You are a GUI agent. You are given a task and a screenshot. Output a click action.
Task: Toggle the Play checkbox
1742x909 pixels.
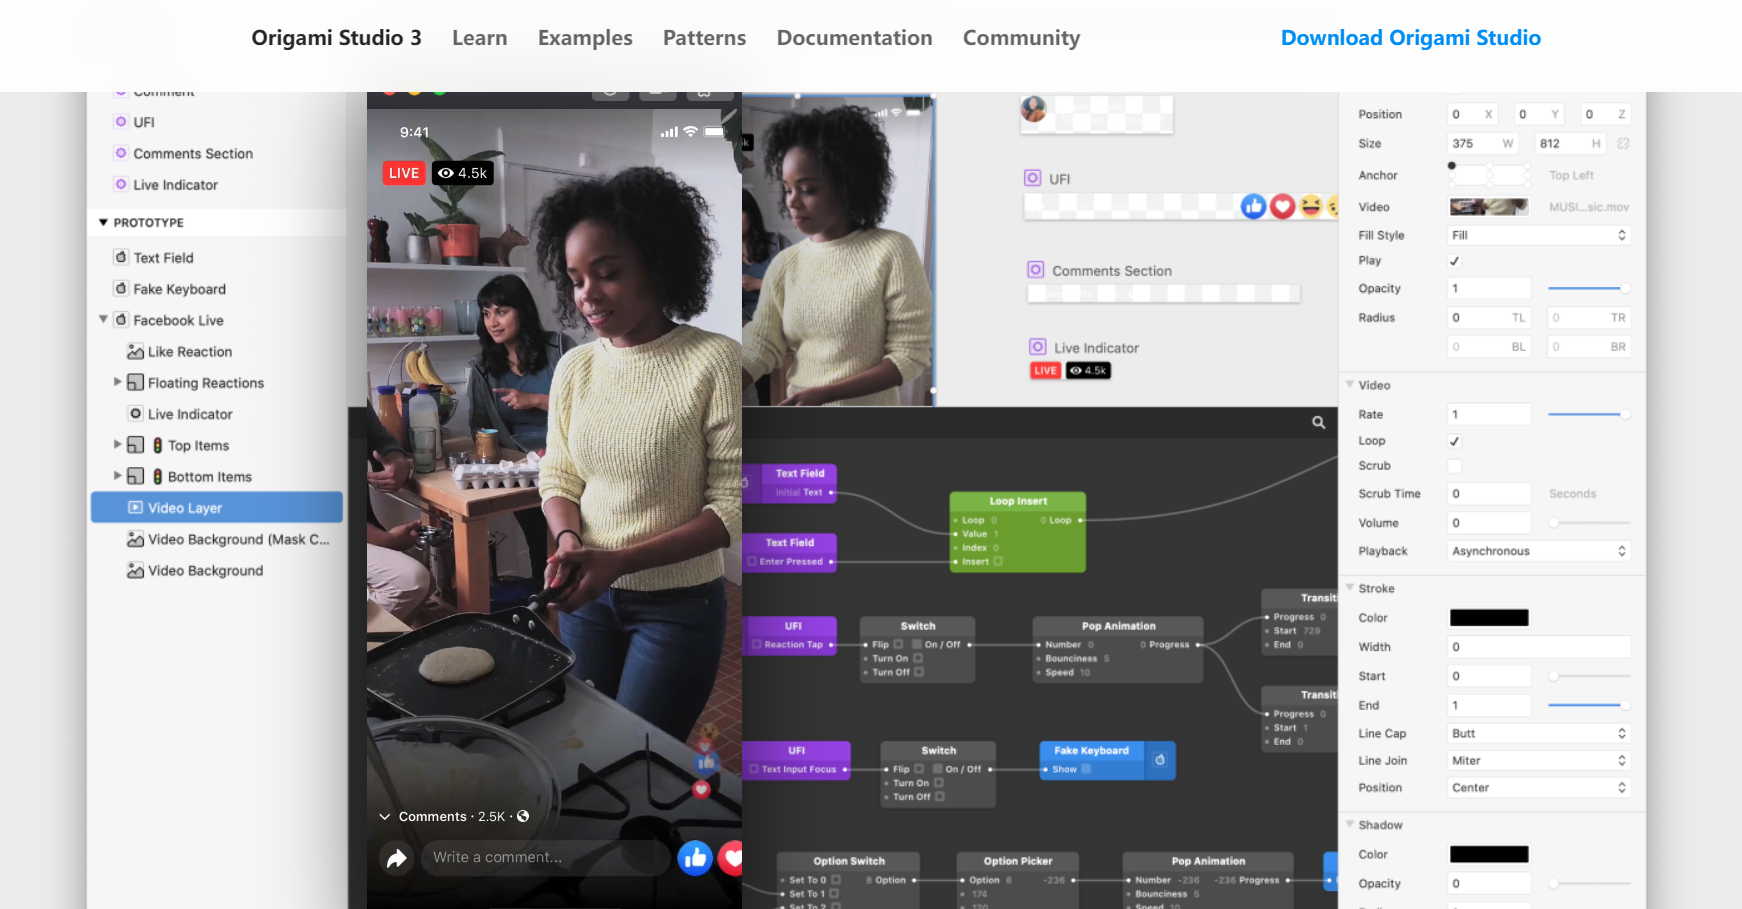(x=1455, y=261)
